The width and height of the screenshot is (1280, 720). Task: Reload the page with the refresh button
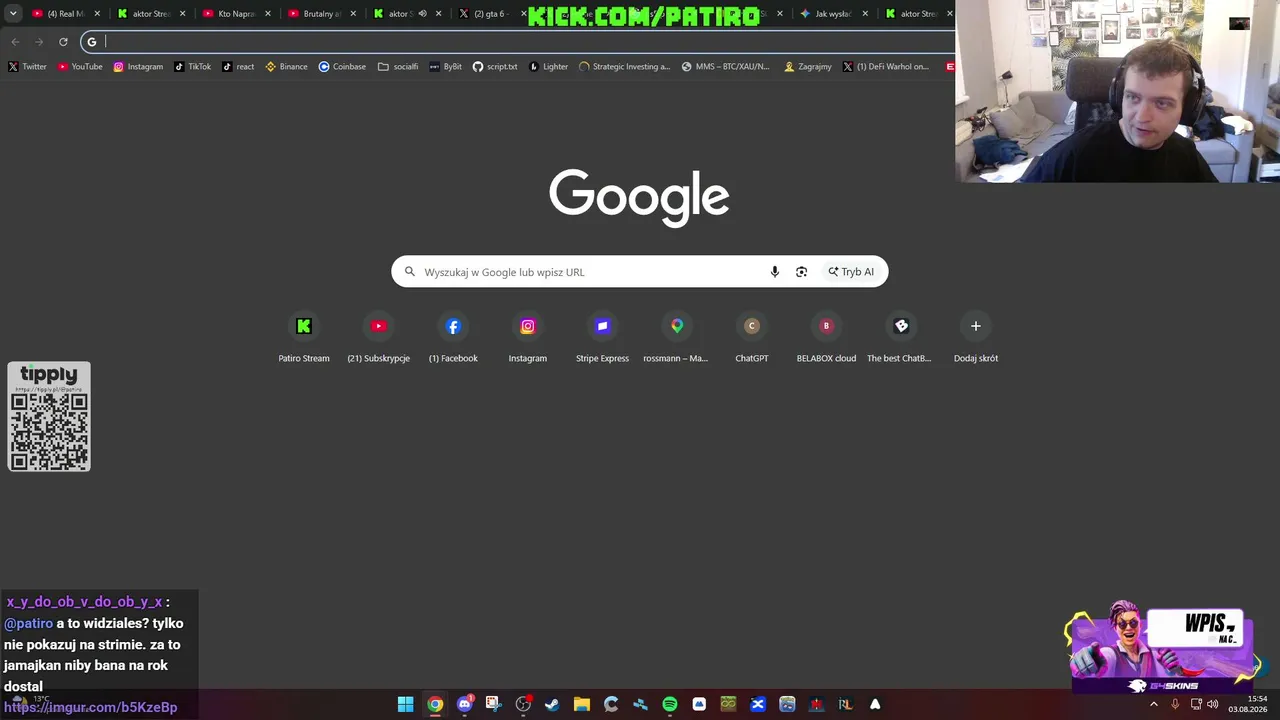pos(63,42)
